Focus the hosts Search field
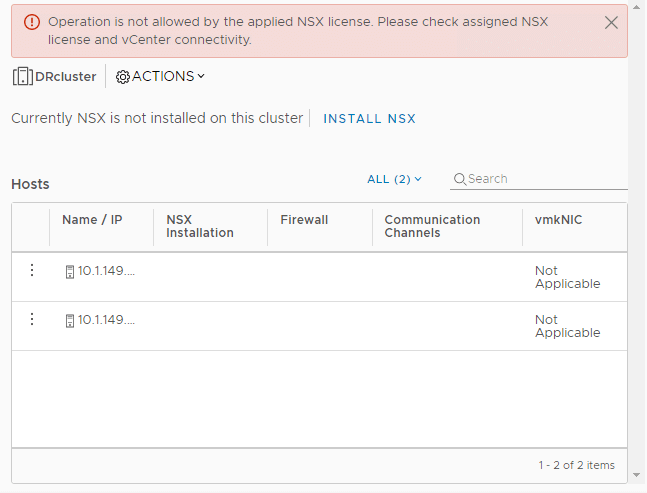Viewport: 647px width, 493px height. [x=538, y=179]
